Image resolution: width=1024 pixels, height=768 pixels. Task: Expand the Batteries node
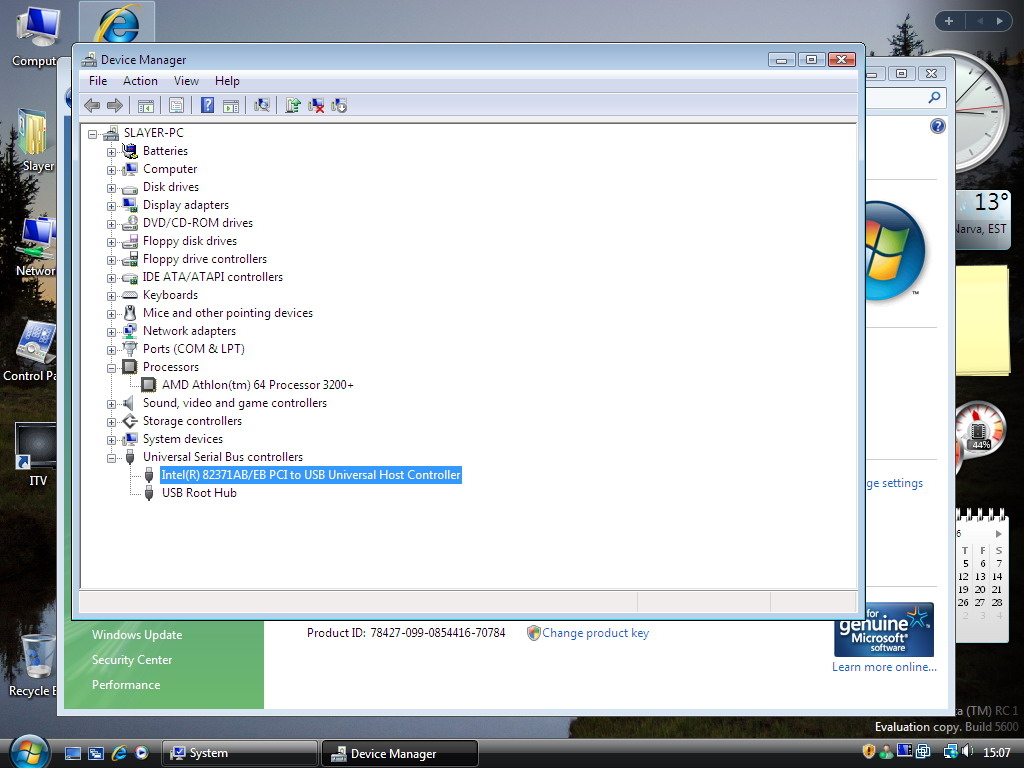(112, 152)
